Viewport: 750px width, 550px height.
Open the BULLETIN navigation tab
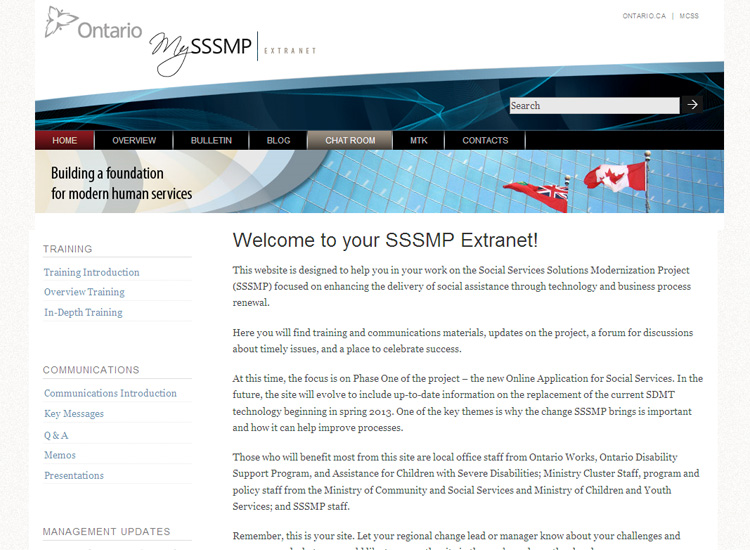point(211,141)
